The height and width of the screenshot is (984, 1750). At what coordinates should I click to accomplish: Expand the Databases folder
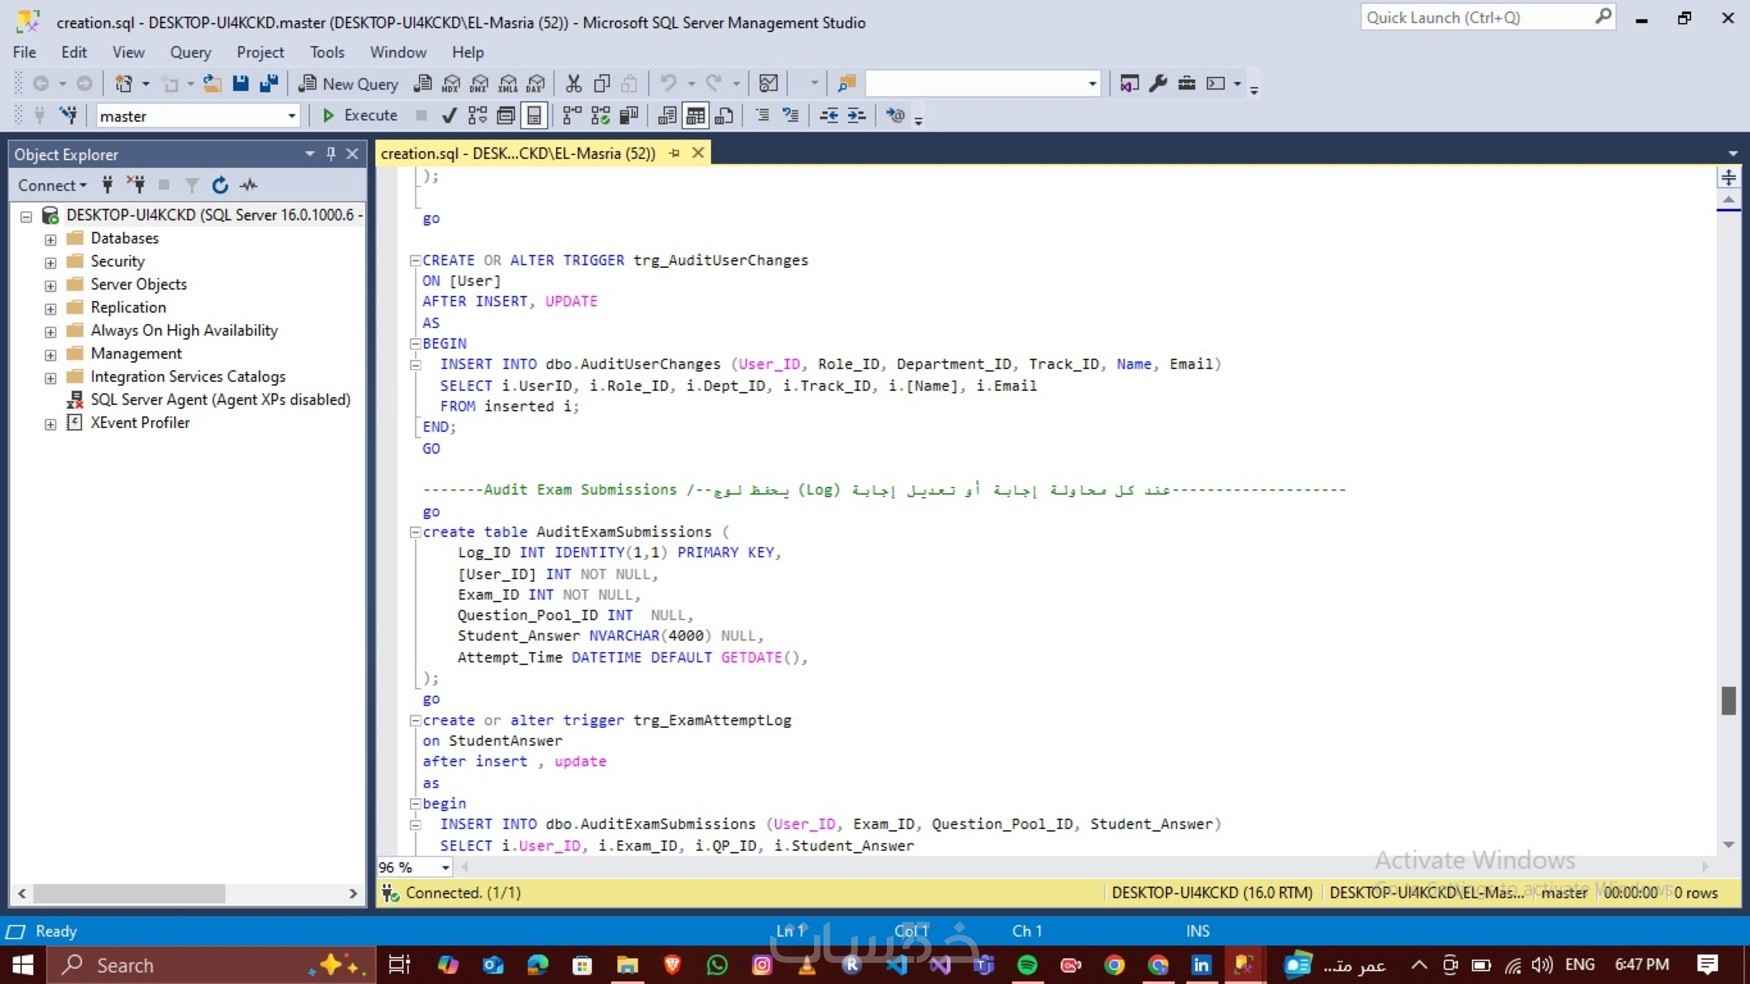pyautogui.click(x=50, y=239)
